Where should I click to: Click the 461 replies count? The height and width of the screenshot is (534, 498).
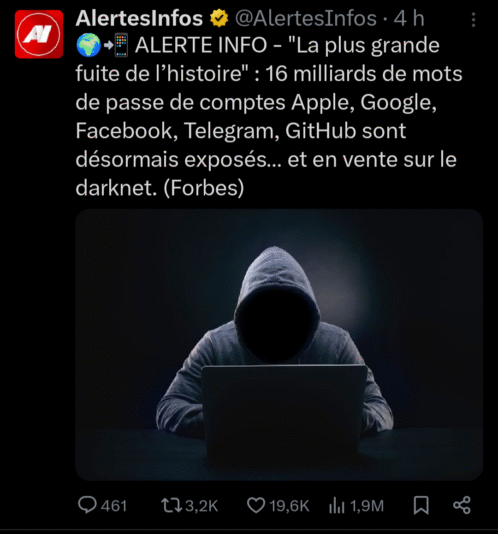pos(114,506)
